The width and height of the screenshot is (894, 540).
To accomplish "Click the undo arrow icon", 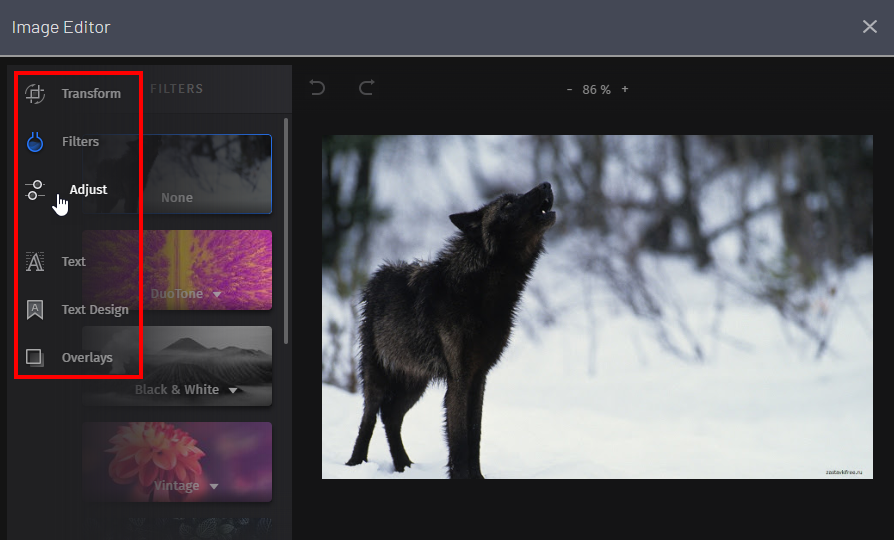I will 318,88.
